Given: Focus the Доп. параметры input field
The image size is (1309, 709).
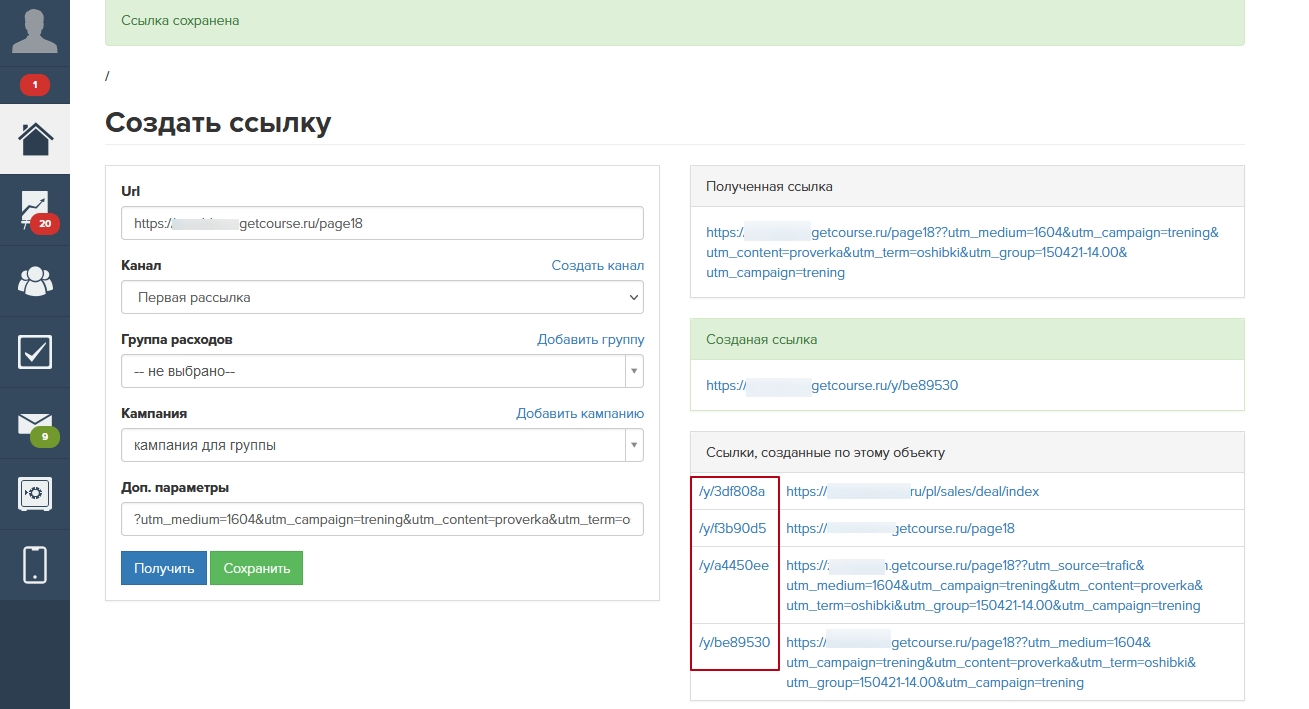Looking at the screenshot, I should [x=382, y=519].
